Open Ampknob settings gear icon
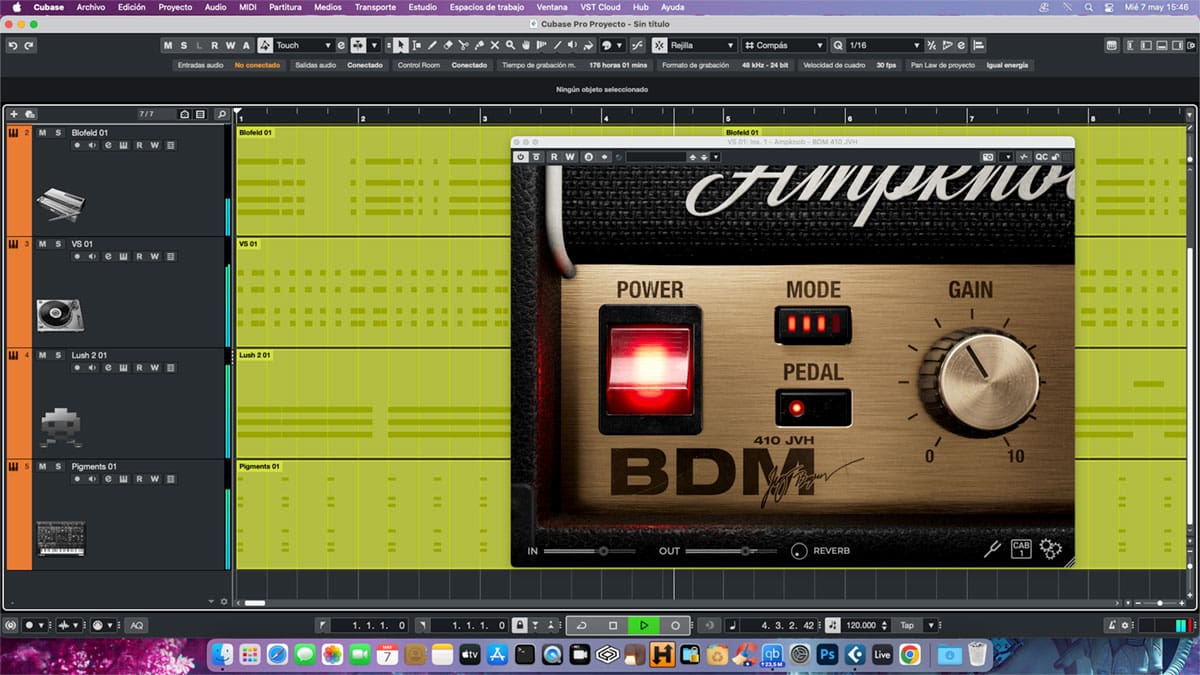Viewport: 1200px width, 675px height. tap(1050, 549)
